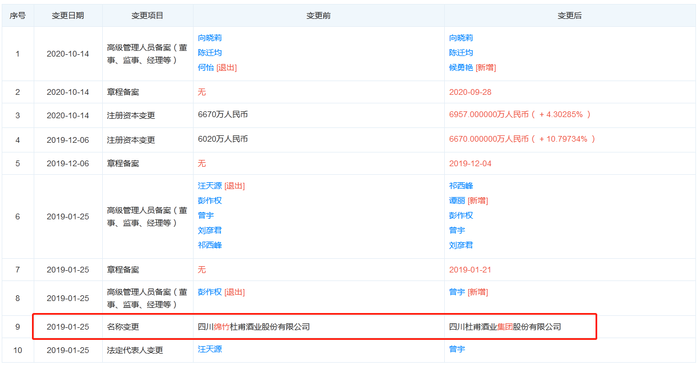Click 名称变更 in row 9
This screenshot has width=700, height=365.
coord(123,327)
